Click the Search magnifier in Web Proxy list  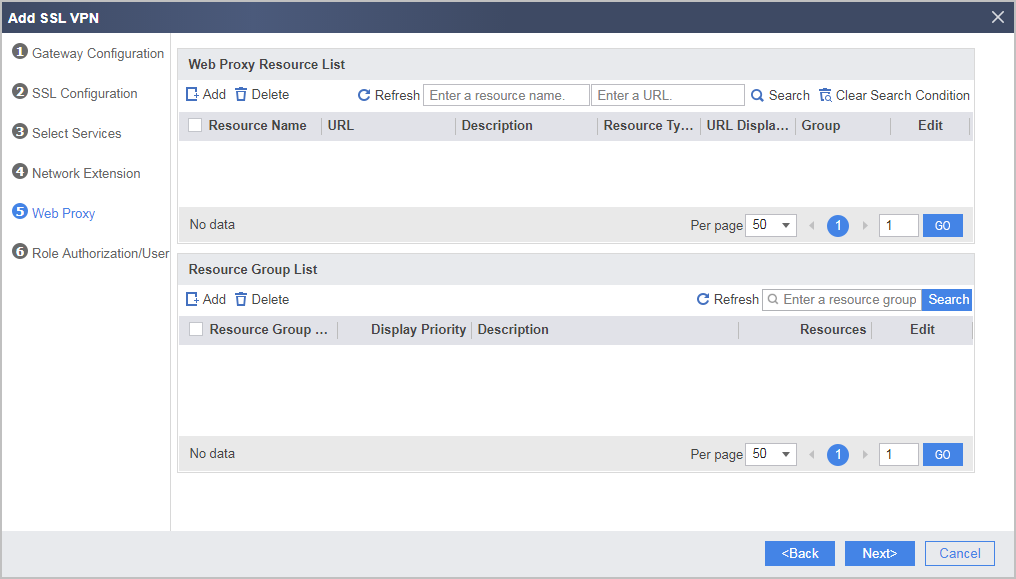(x=757, y=95)
